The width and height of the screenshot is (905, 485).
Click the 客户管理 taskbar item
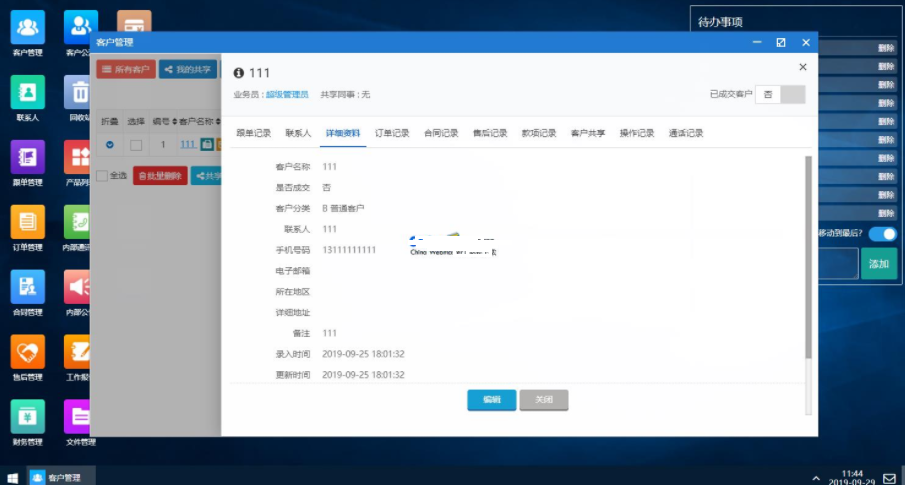[61, 477]
